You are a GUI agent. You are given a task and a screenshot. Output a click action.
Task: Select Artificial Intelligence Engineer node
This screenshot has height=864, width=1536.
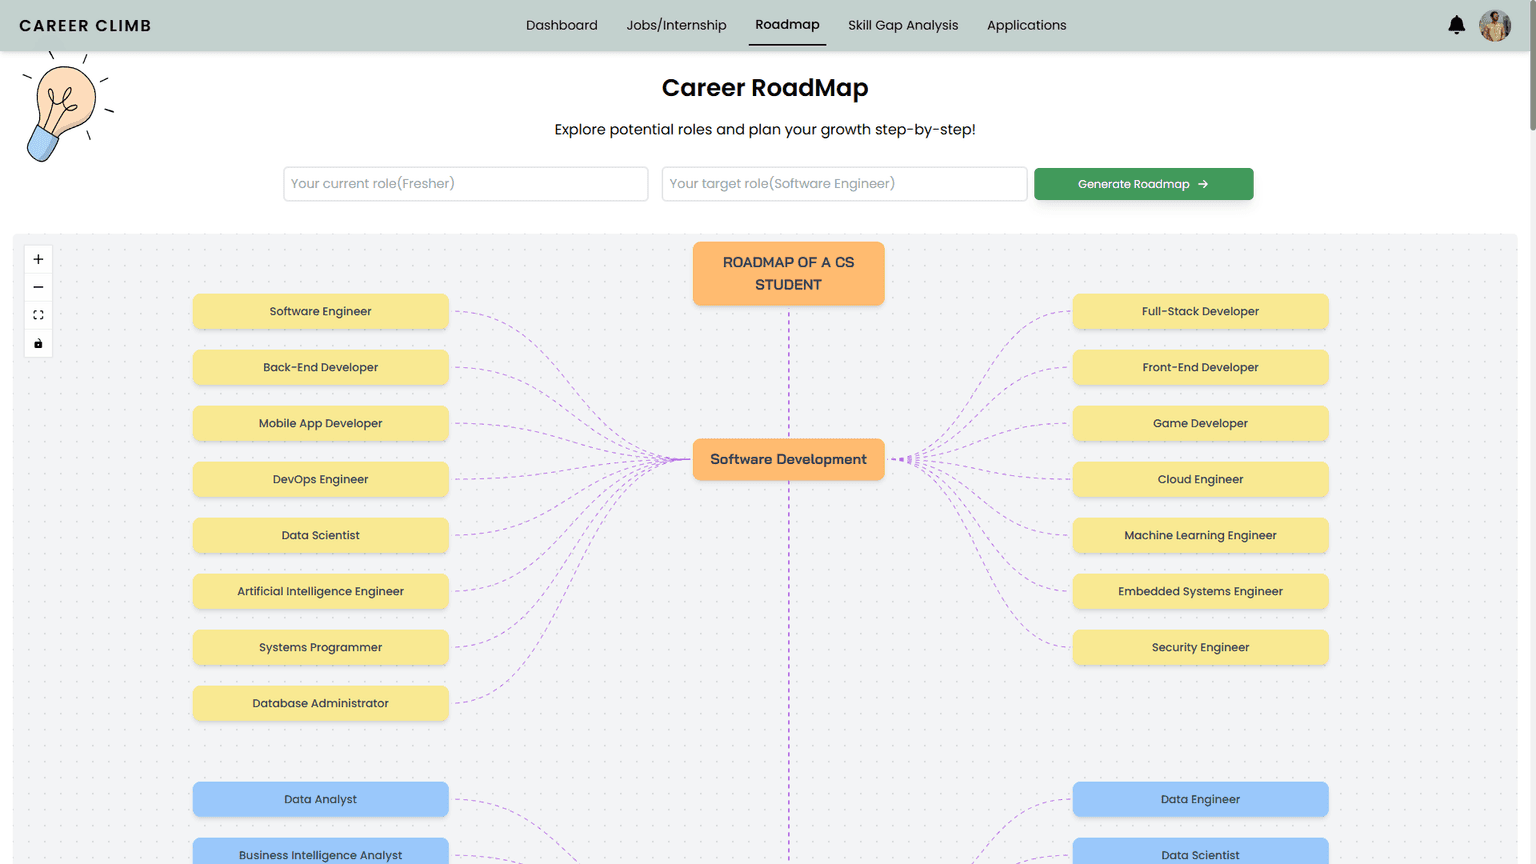321,591
